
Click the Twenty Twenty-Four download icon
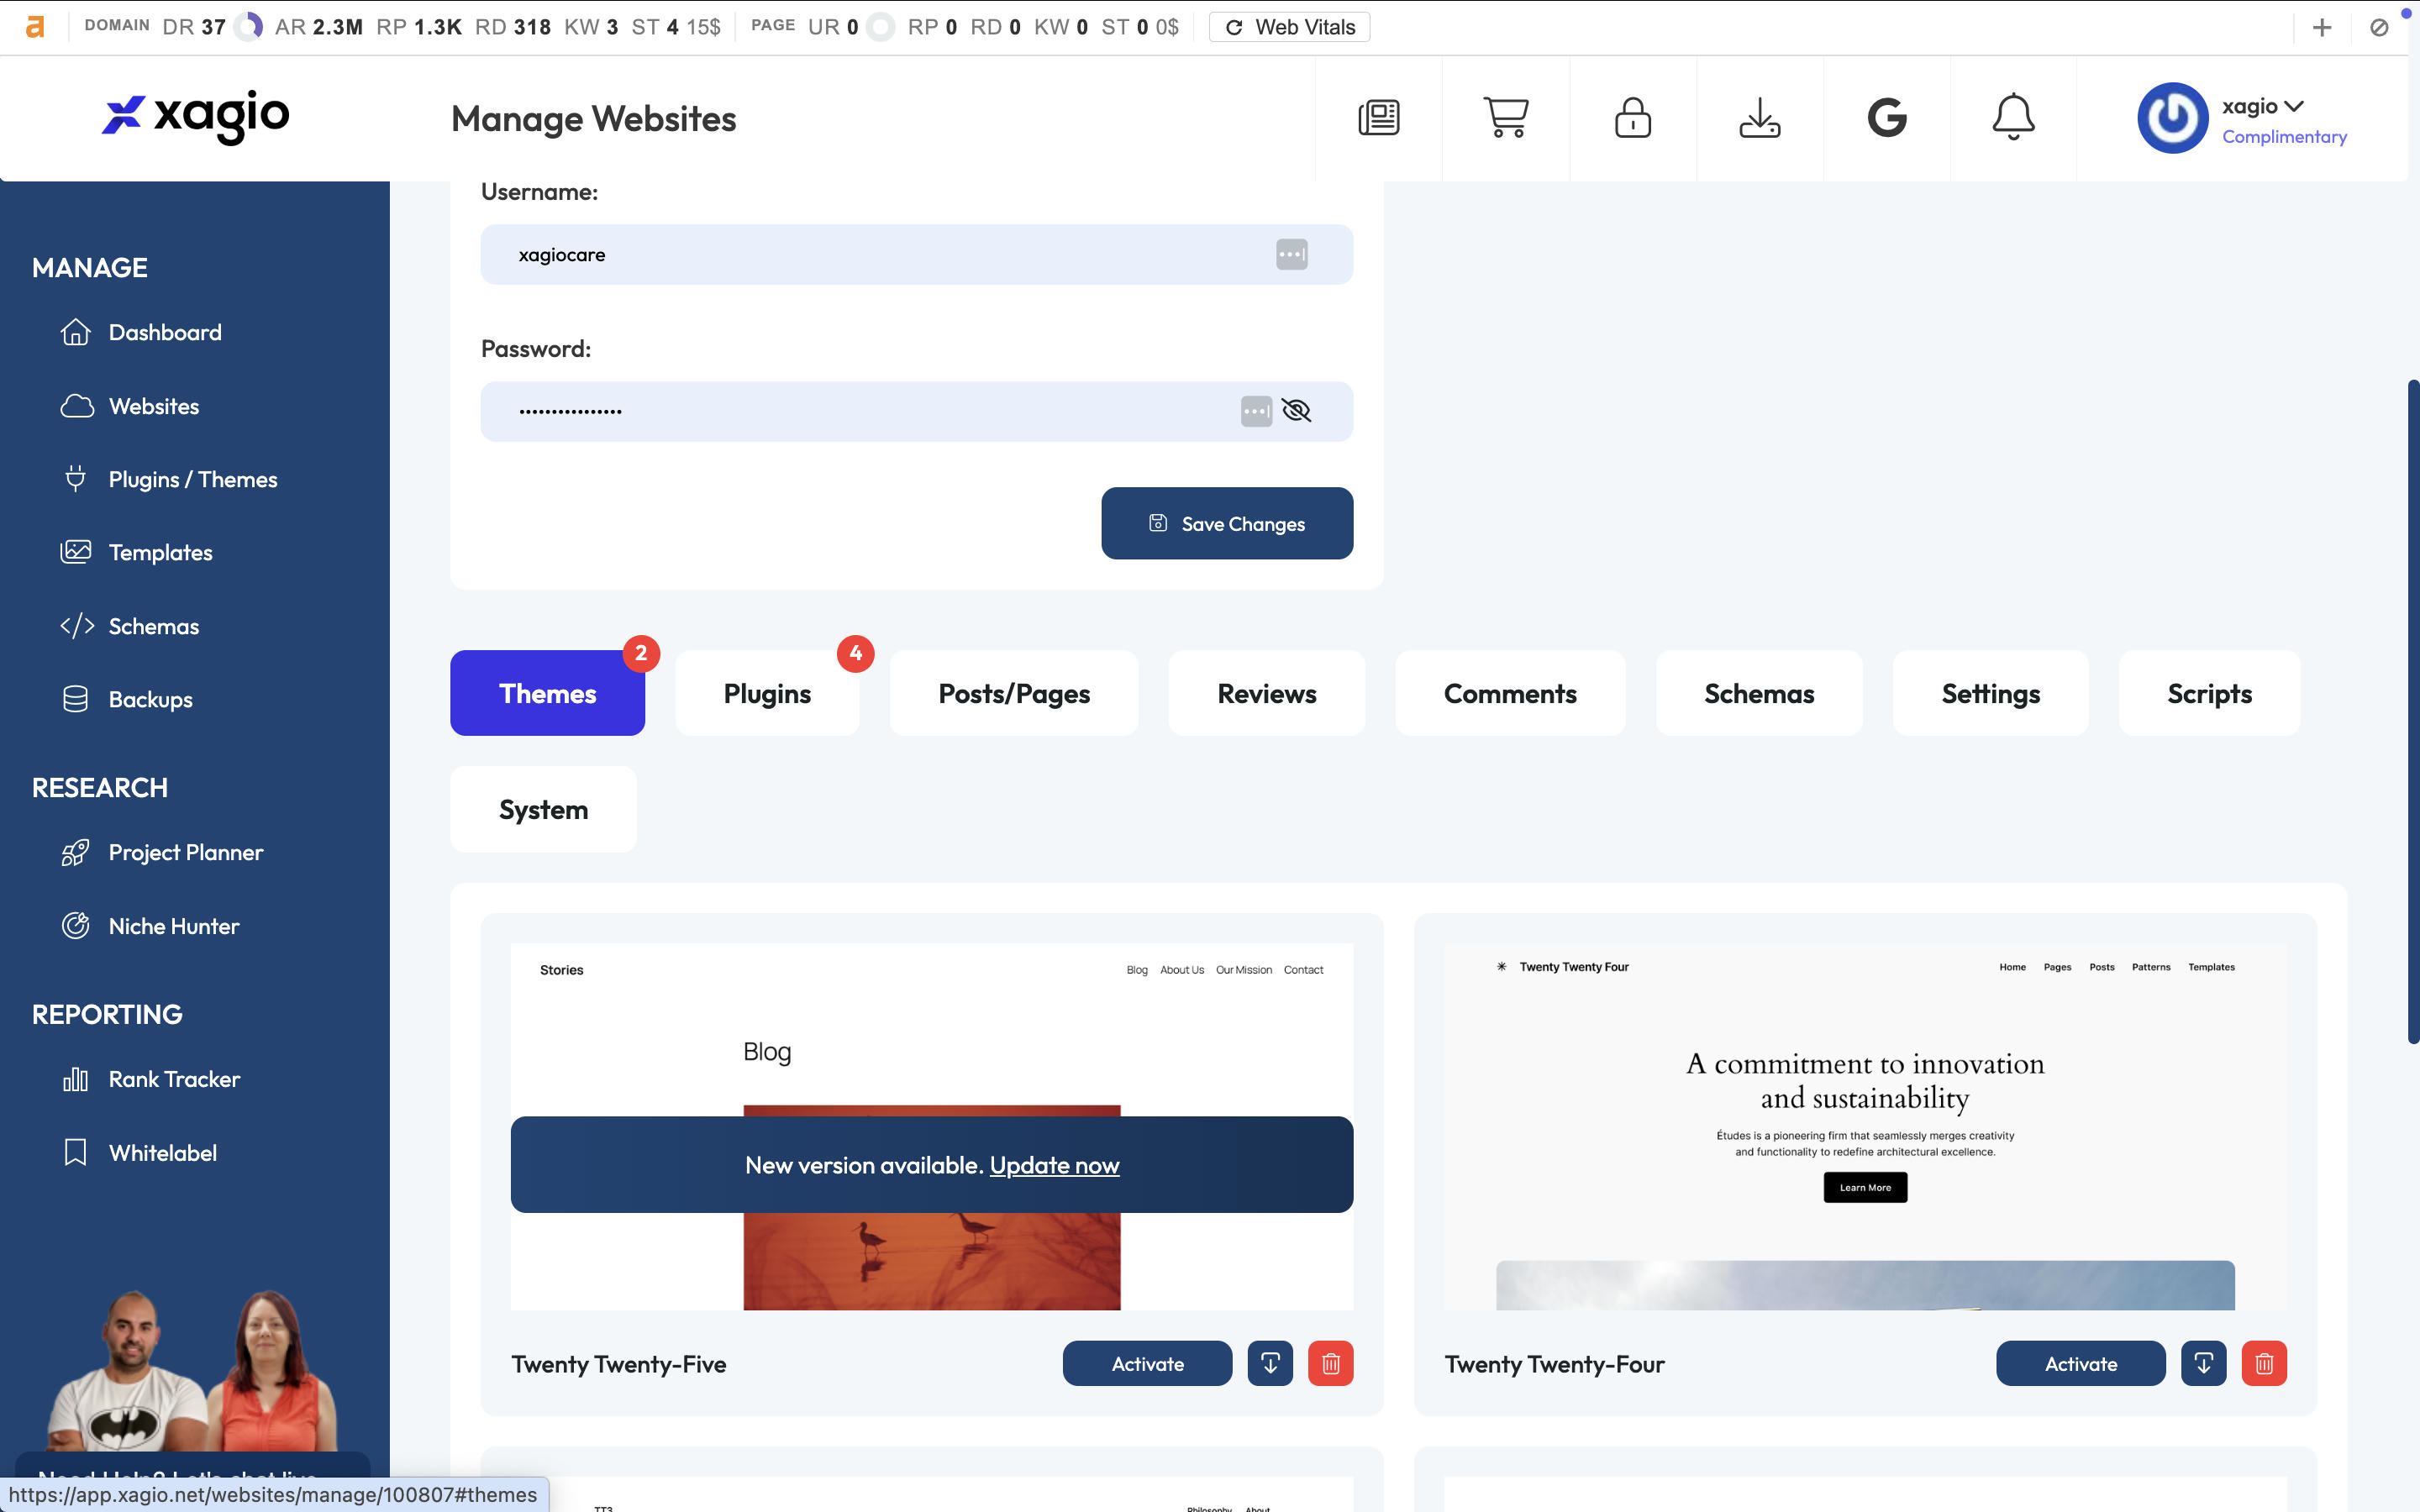coord(2203,1363)
